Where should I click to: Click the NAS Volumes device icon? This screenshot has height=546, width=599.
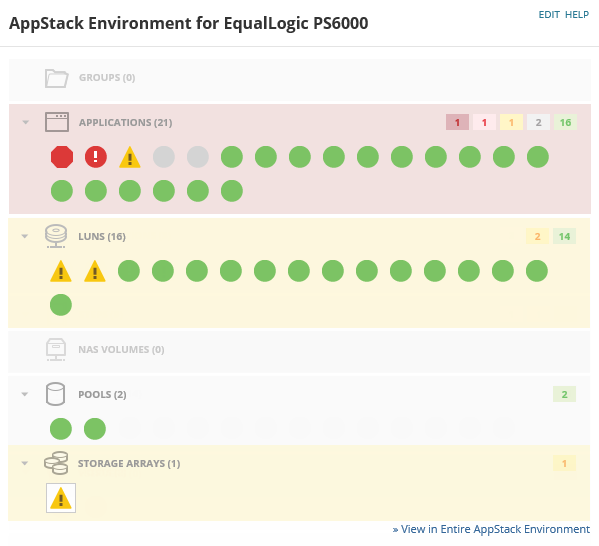pos(56,350)
